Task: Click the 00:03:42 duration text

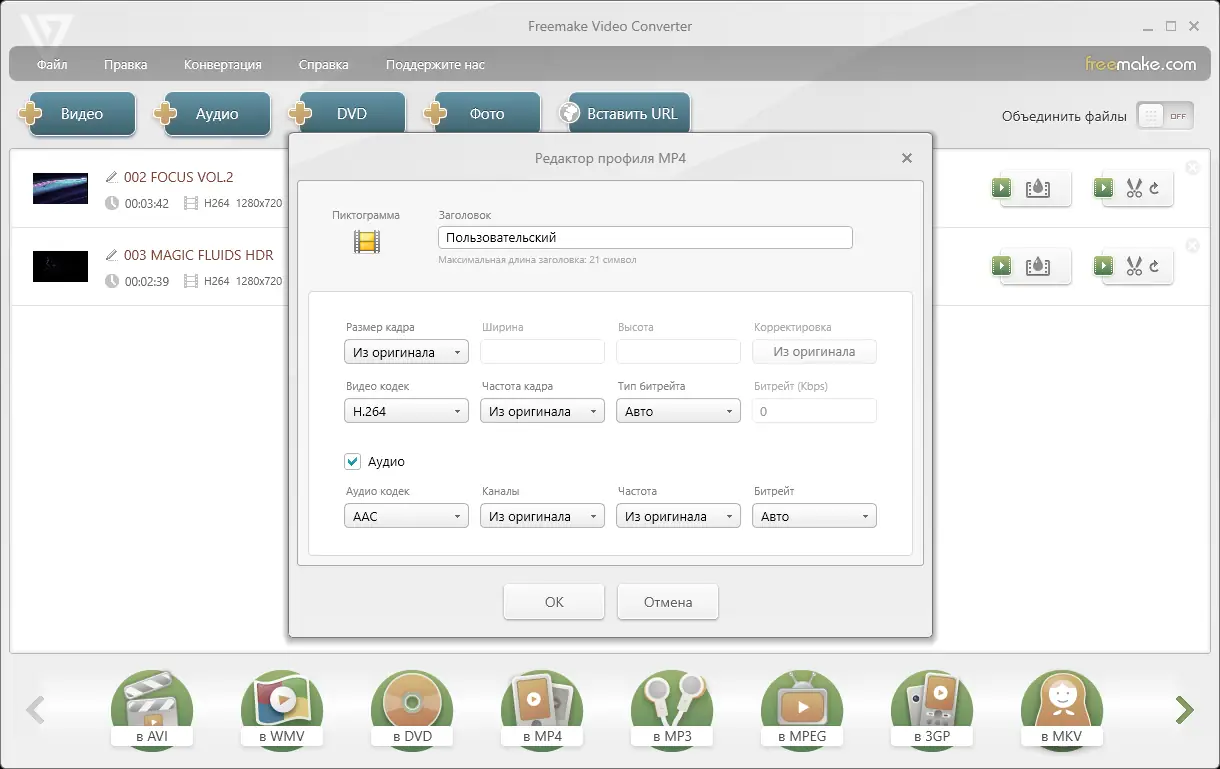Action: 147,203
